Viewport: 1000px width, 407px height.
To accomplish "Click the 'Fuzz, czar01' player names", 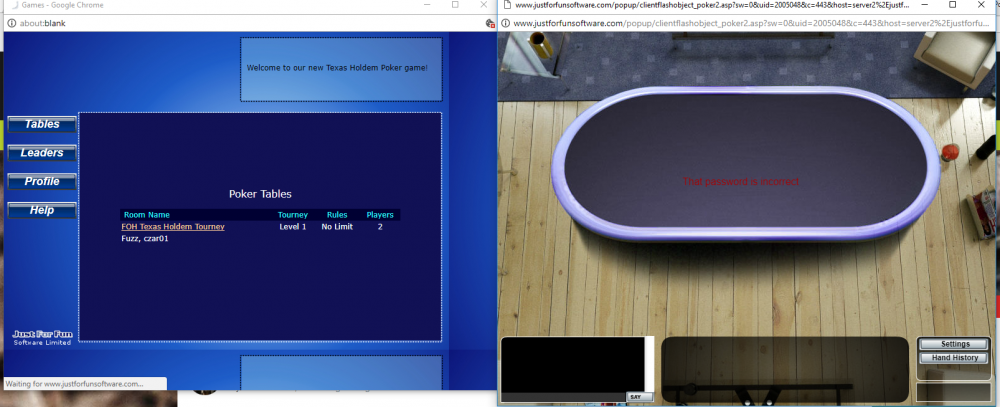I will 145,239.
